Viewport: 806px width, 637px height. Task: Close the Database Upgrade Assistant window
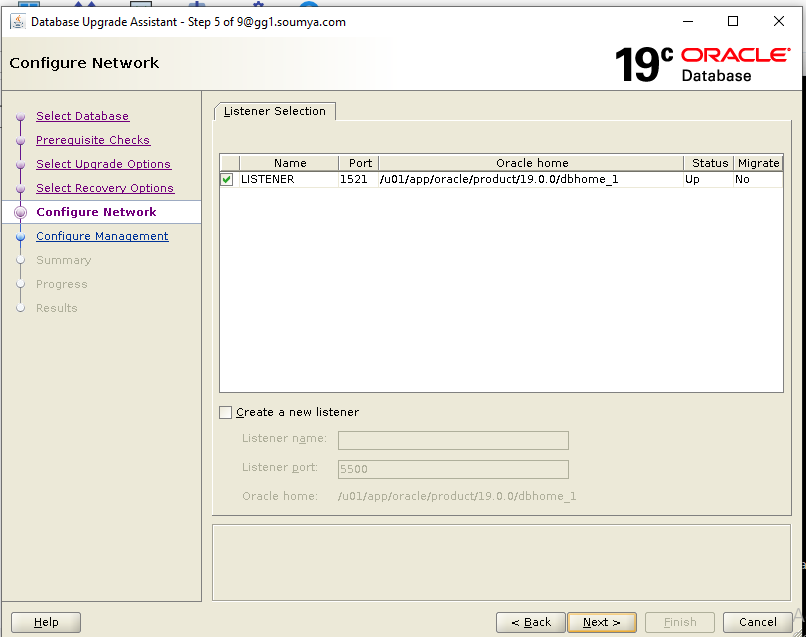pyautogui.click(x=779, y=22)
